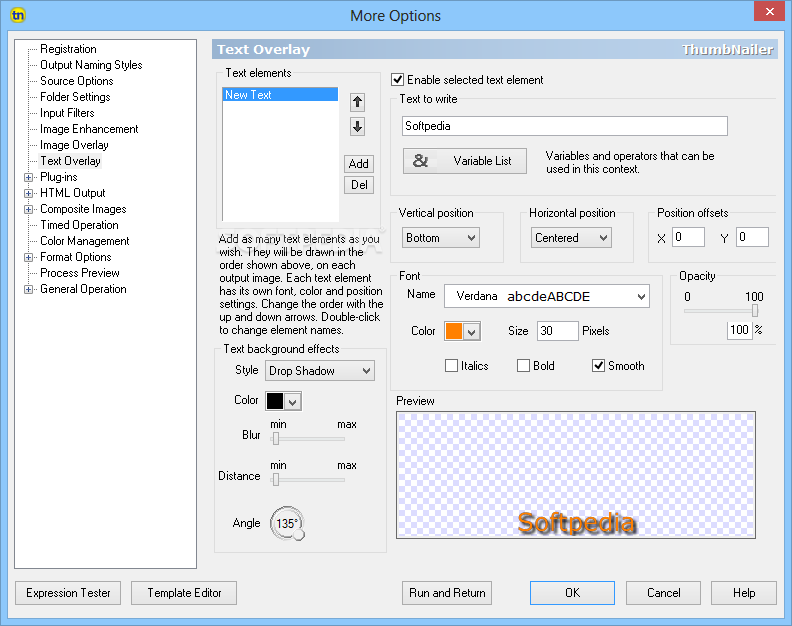Open the Template Editor
The width and height of the screenshot is (792, 626).
click(184, 593)
